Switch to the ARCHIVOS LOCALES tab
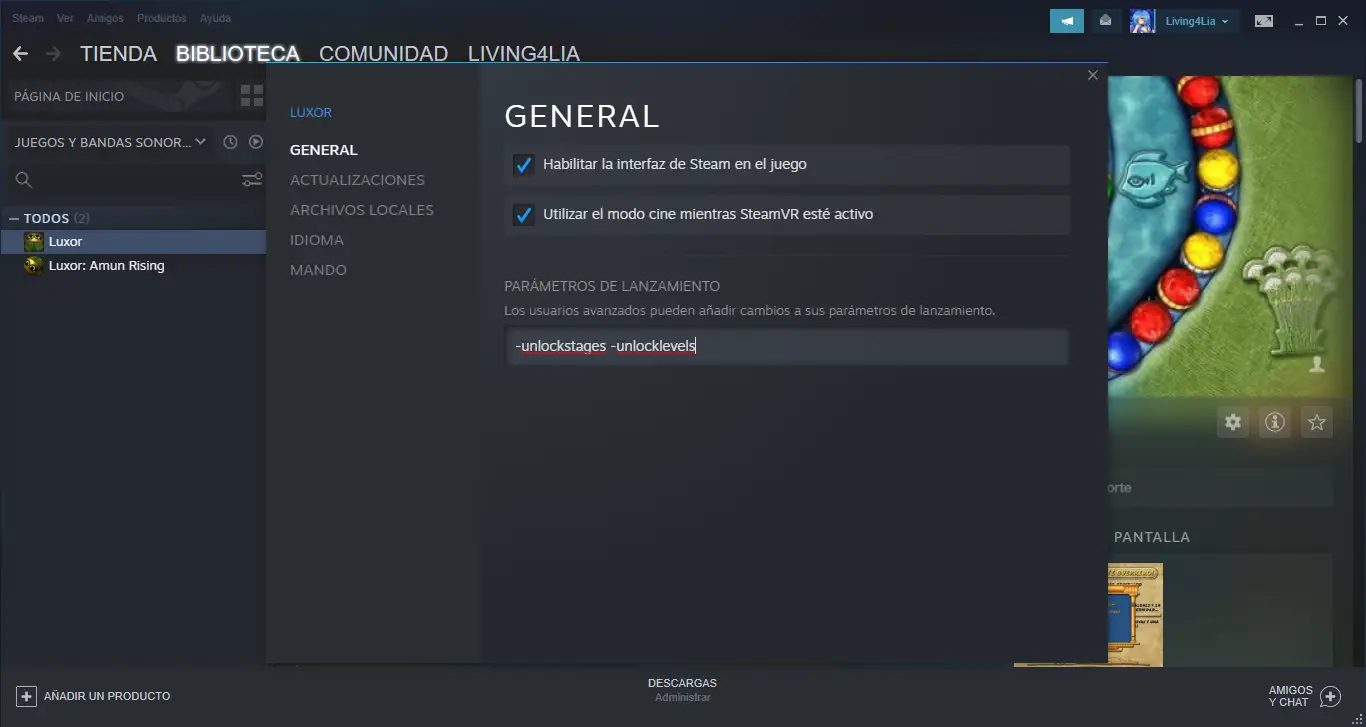Image resolution: width=1366 pixels, height=727 pixels. [362, 210]
